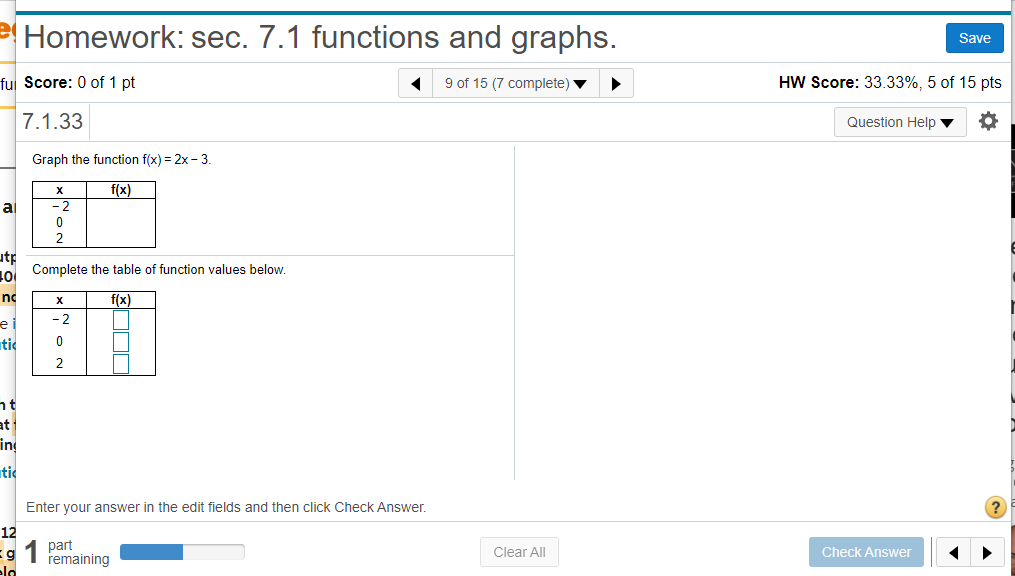1015x576 pixels.
Task: Click the part remaining progress bar
Action: click(x=182, y=551)
